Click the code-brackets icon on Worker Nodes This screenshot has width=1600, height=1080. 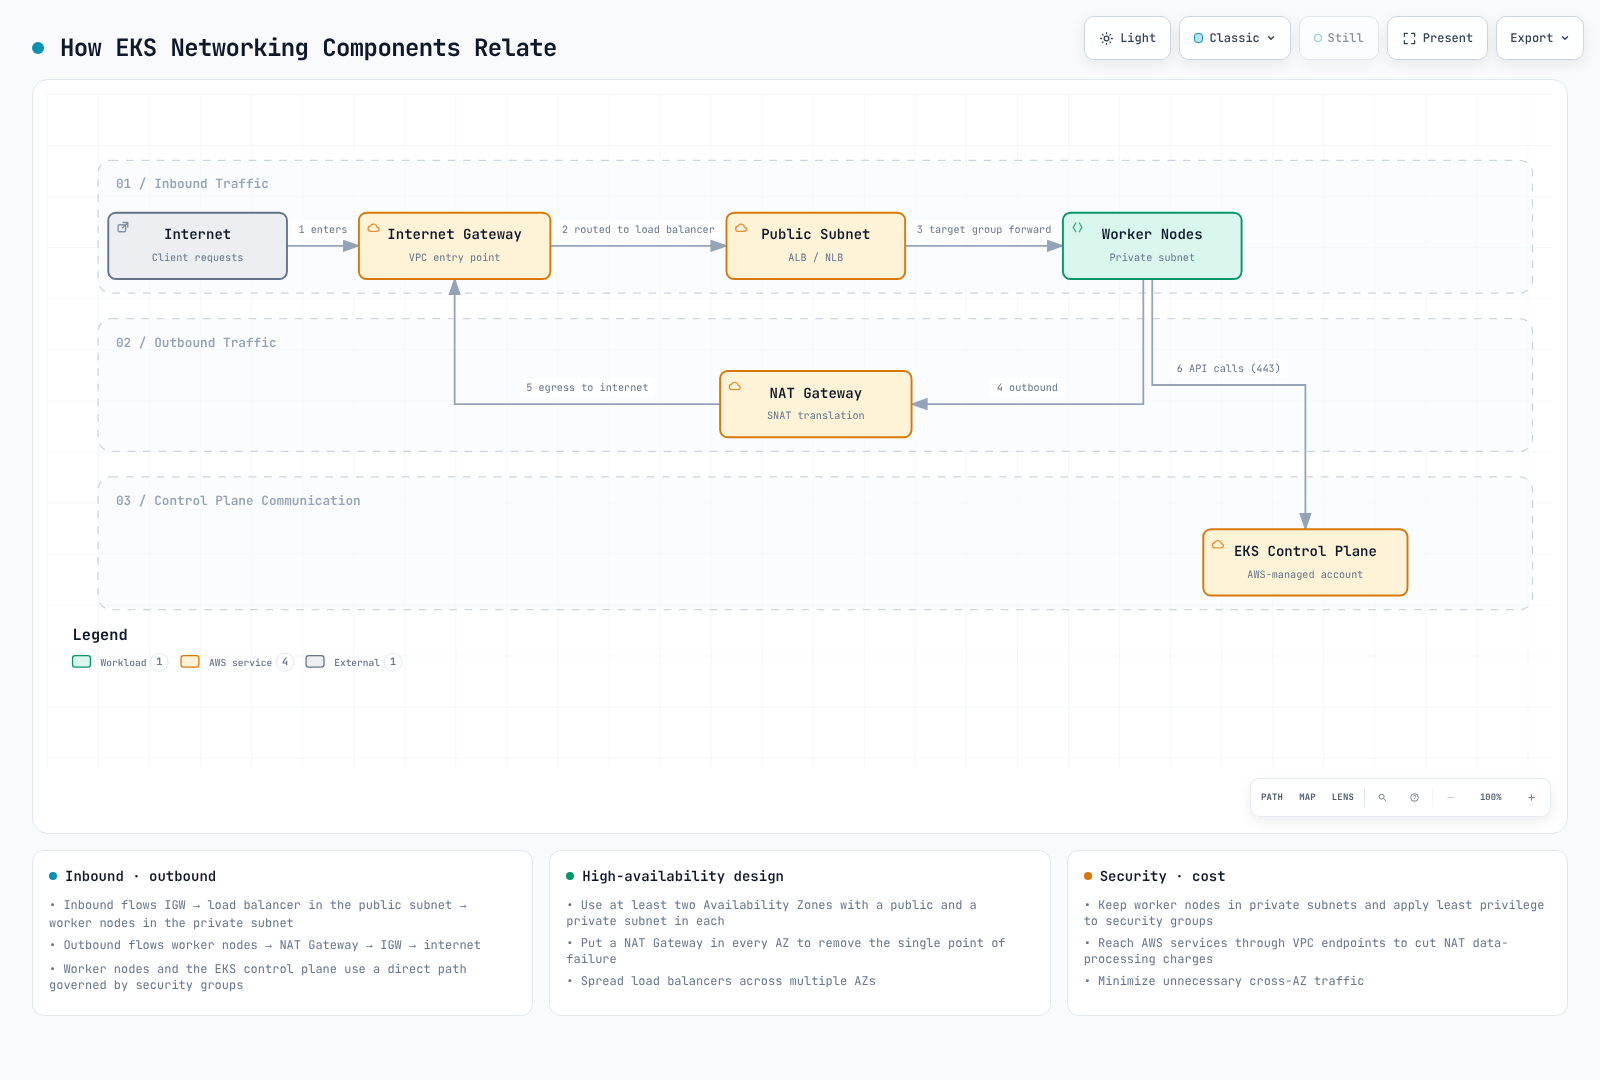click(x=1078, y=227)
